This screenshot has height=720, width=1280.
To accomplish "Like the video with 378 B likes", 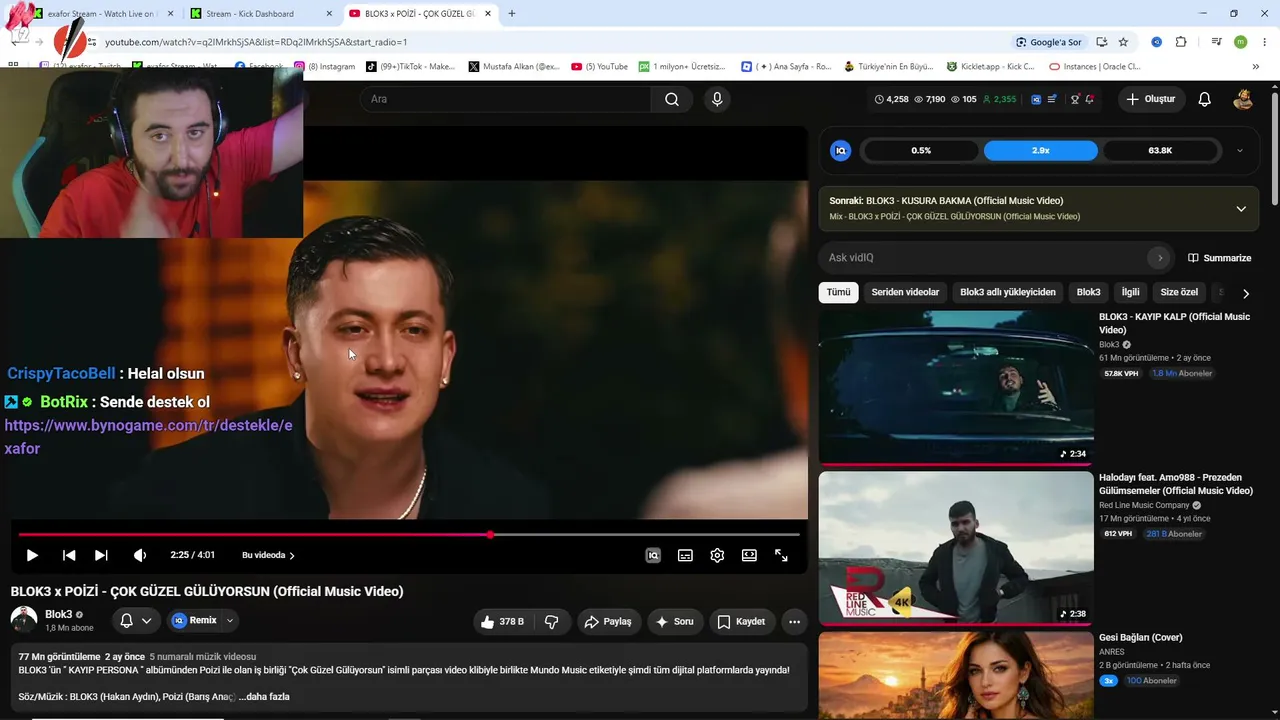I will pyautogui.click(x=502, y=621).
